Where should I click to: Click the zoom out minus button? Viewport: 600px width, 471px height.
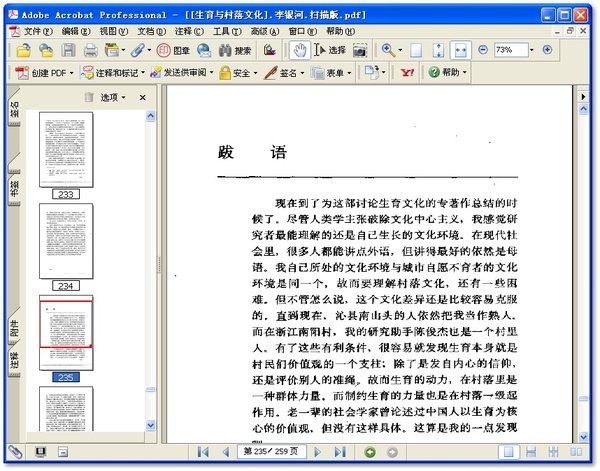pos(483,50)
